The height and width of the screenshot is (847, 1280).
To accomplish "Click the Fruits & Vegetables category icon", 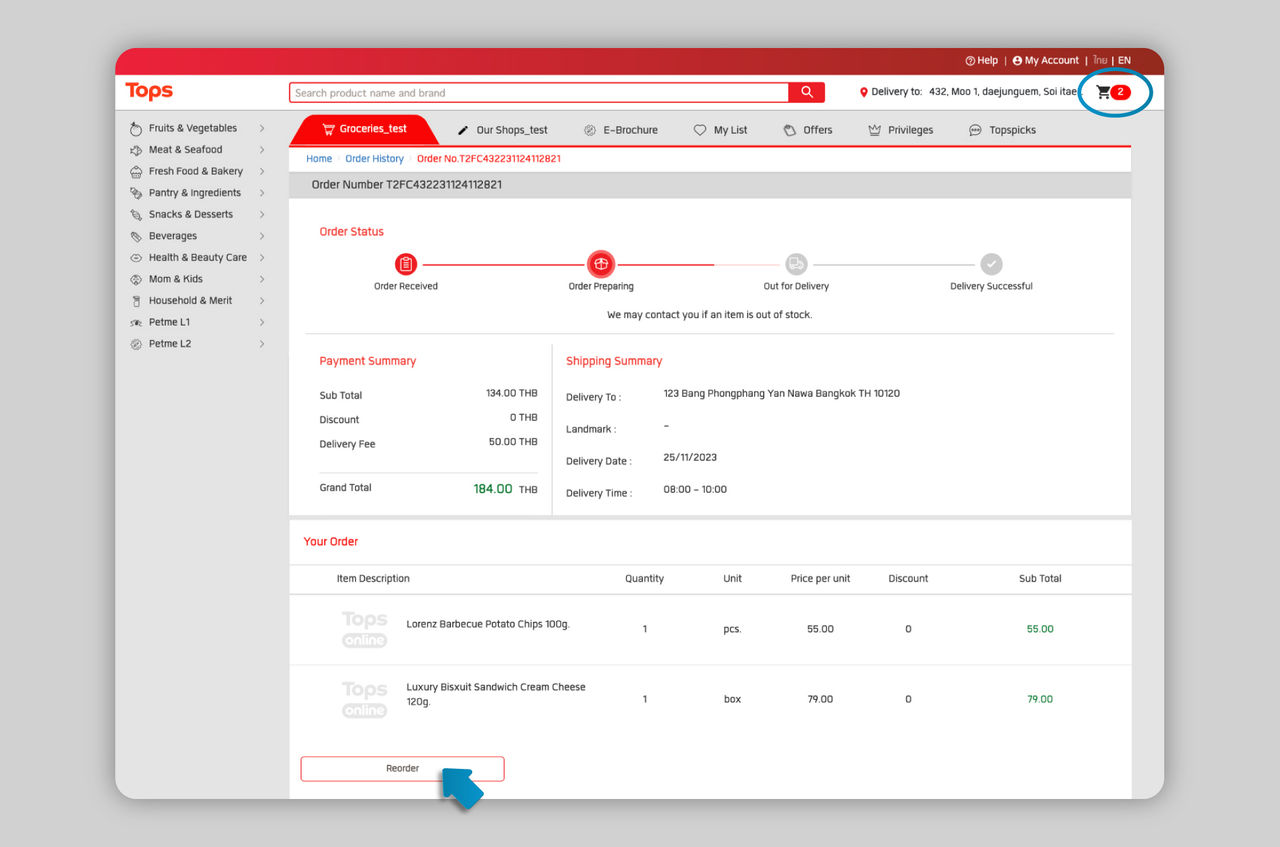I will click(x=137, y=128).
